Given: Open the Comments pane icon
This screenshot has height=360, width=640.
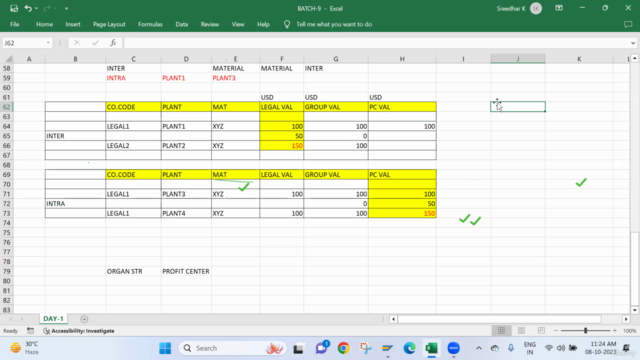Looking at the screenshot, I should 628,24.
